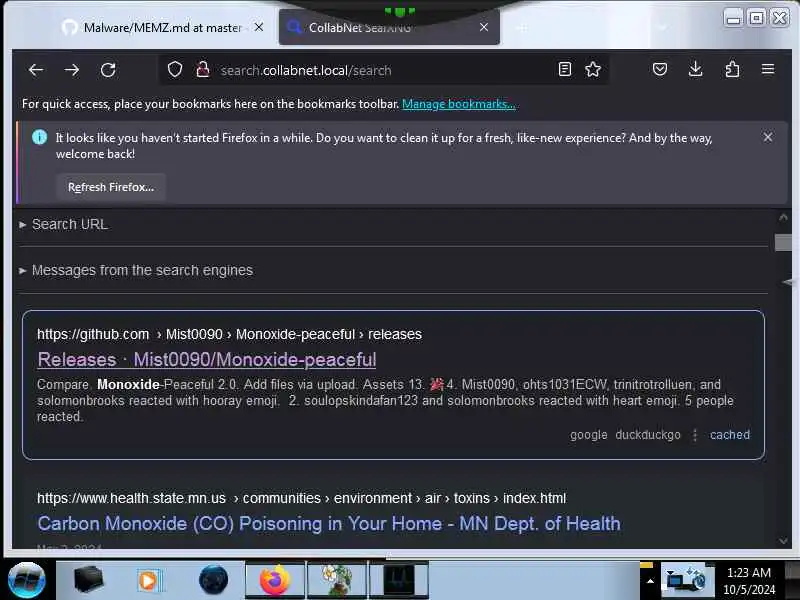Open clock showing 1:23 AM
The height and width of the screenshot is (600, 800).
pos(748,581)
